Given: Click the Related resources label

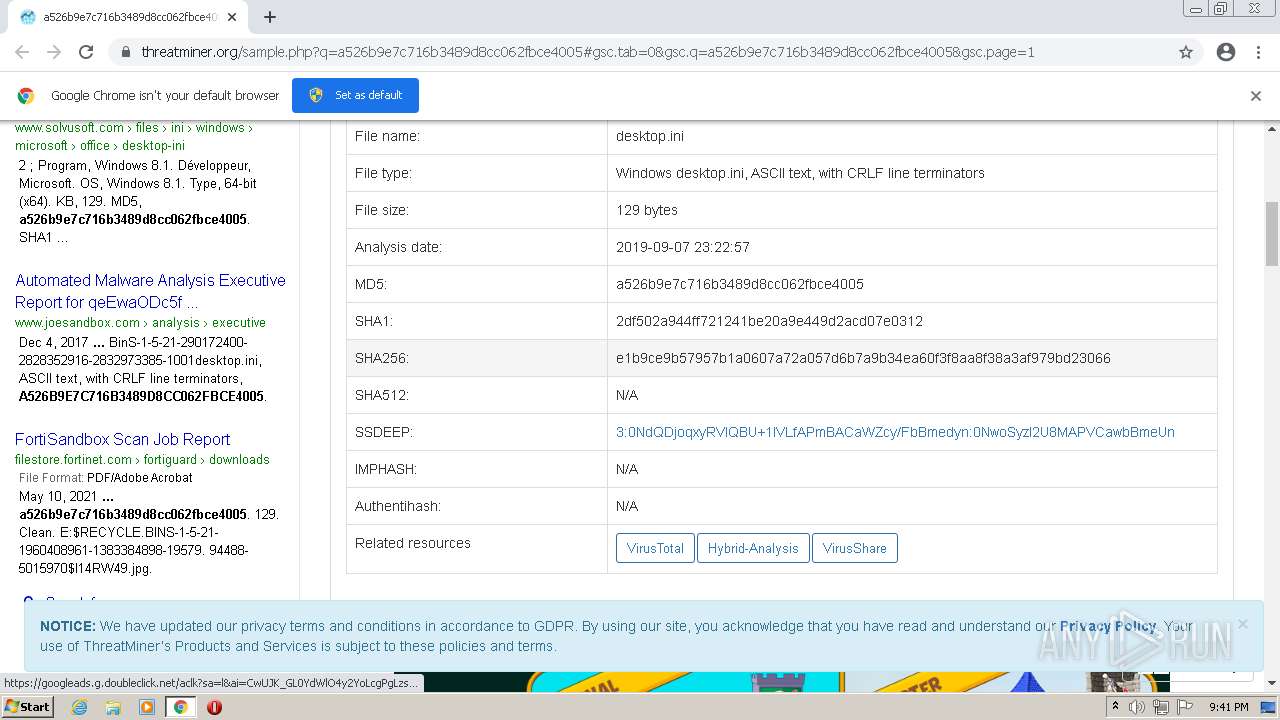Looking at the screenshot, I should 413,543.
